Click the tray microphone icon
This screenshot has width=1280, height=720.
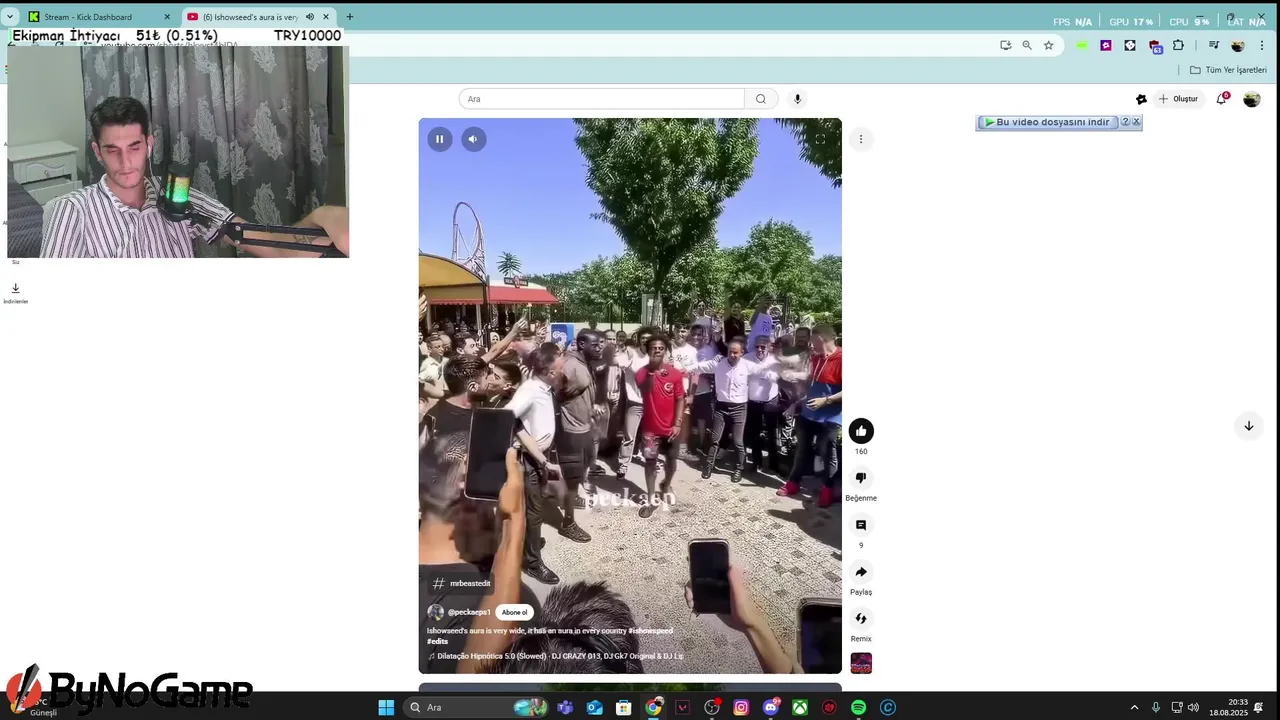(x=1156, y=707)
